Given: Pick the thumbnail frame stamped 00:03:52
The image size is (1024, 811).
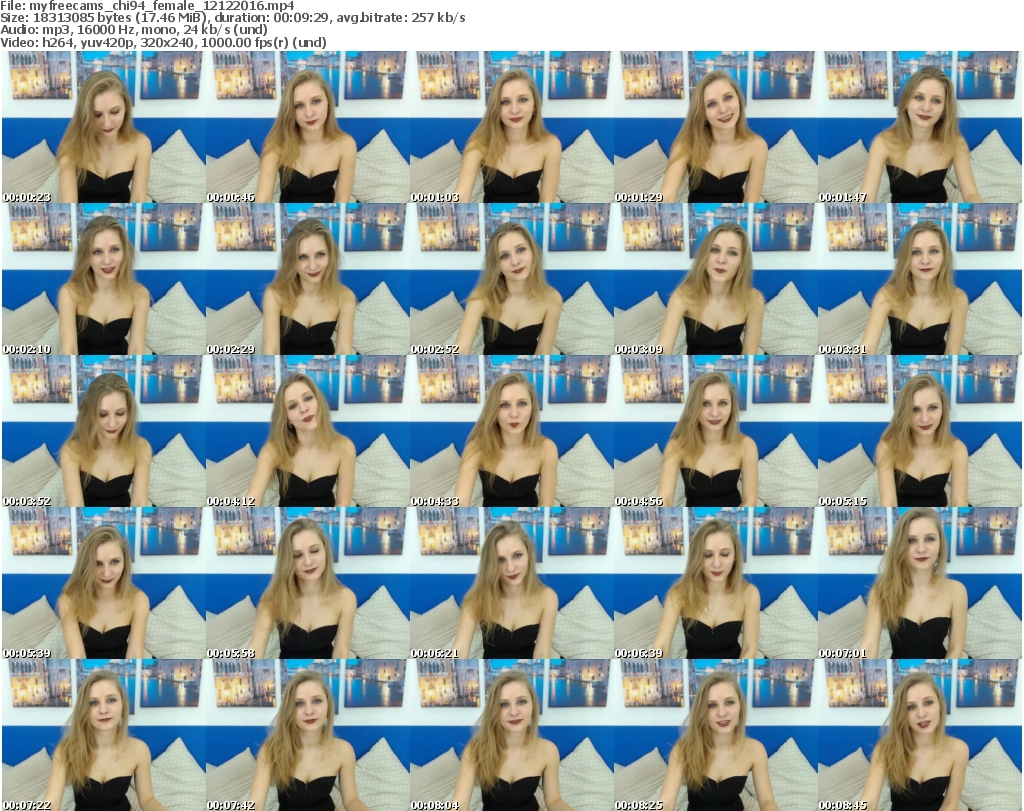Looking at the screenshot, I should (x=104, y=431).
